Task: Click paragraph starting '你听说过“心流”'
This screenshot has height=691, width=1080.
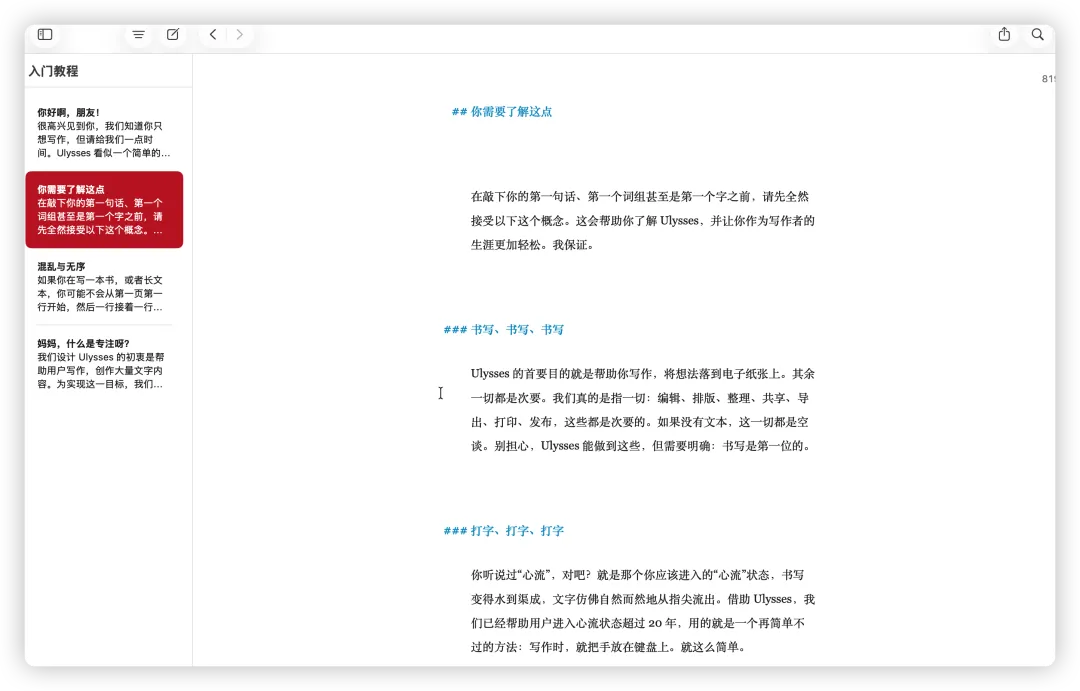Action: [643, 611]
